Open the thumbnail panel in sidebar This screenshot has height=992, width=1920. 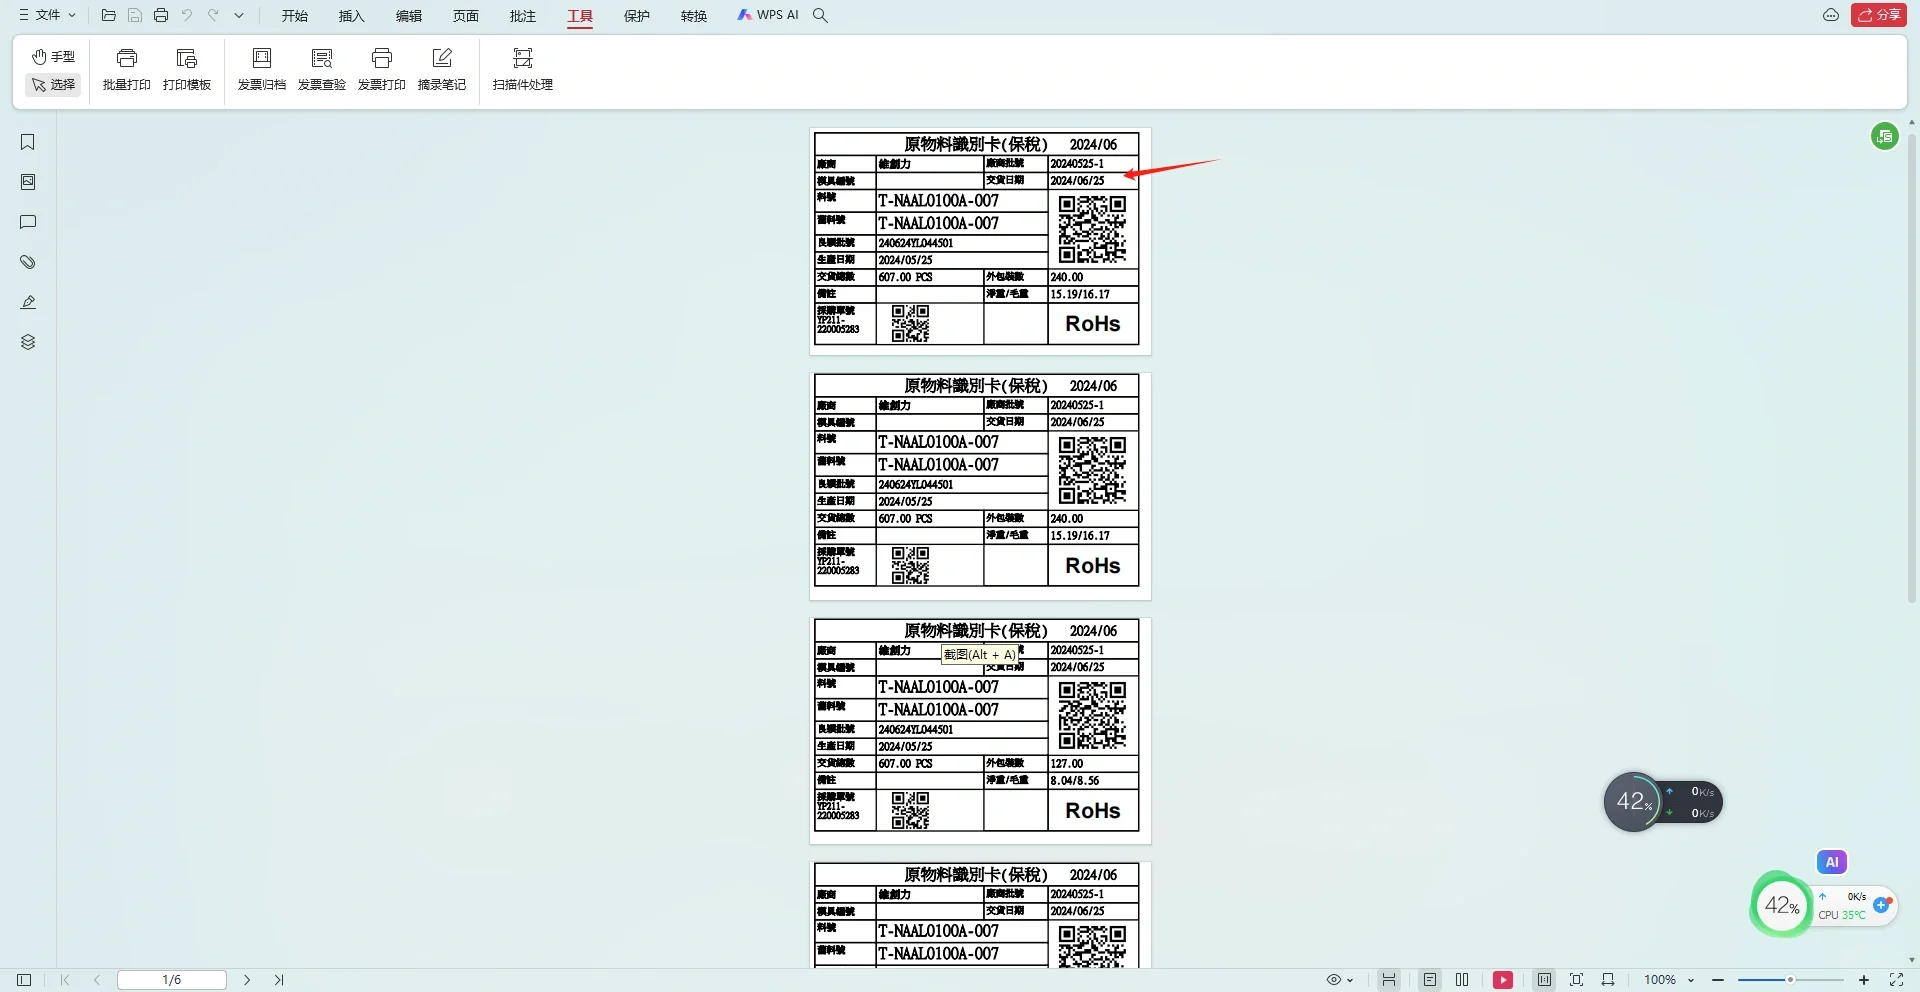[x=28, y=182]
